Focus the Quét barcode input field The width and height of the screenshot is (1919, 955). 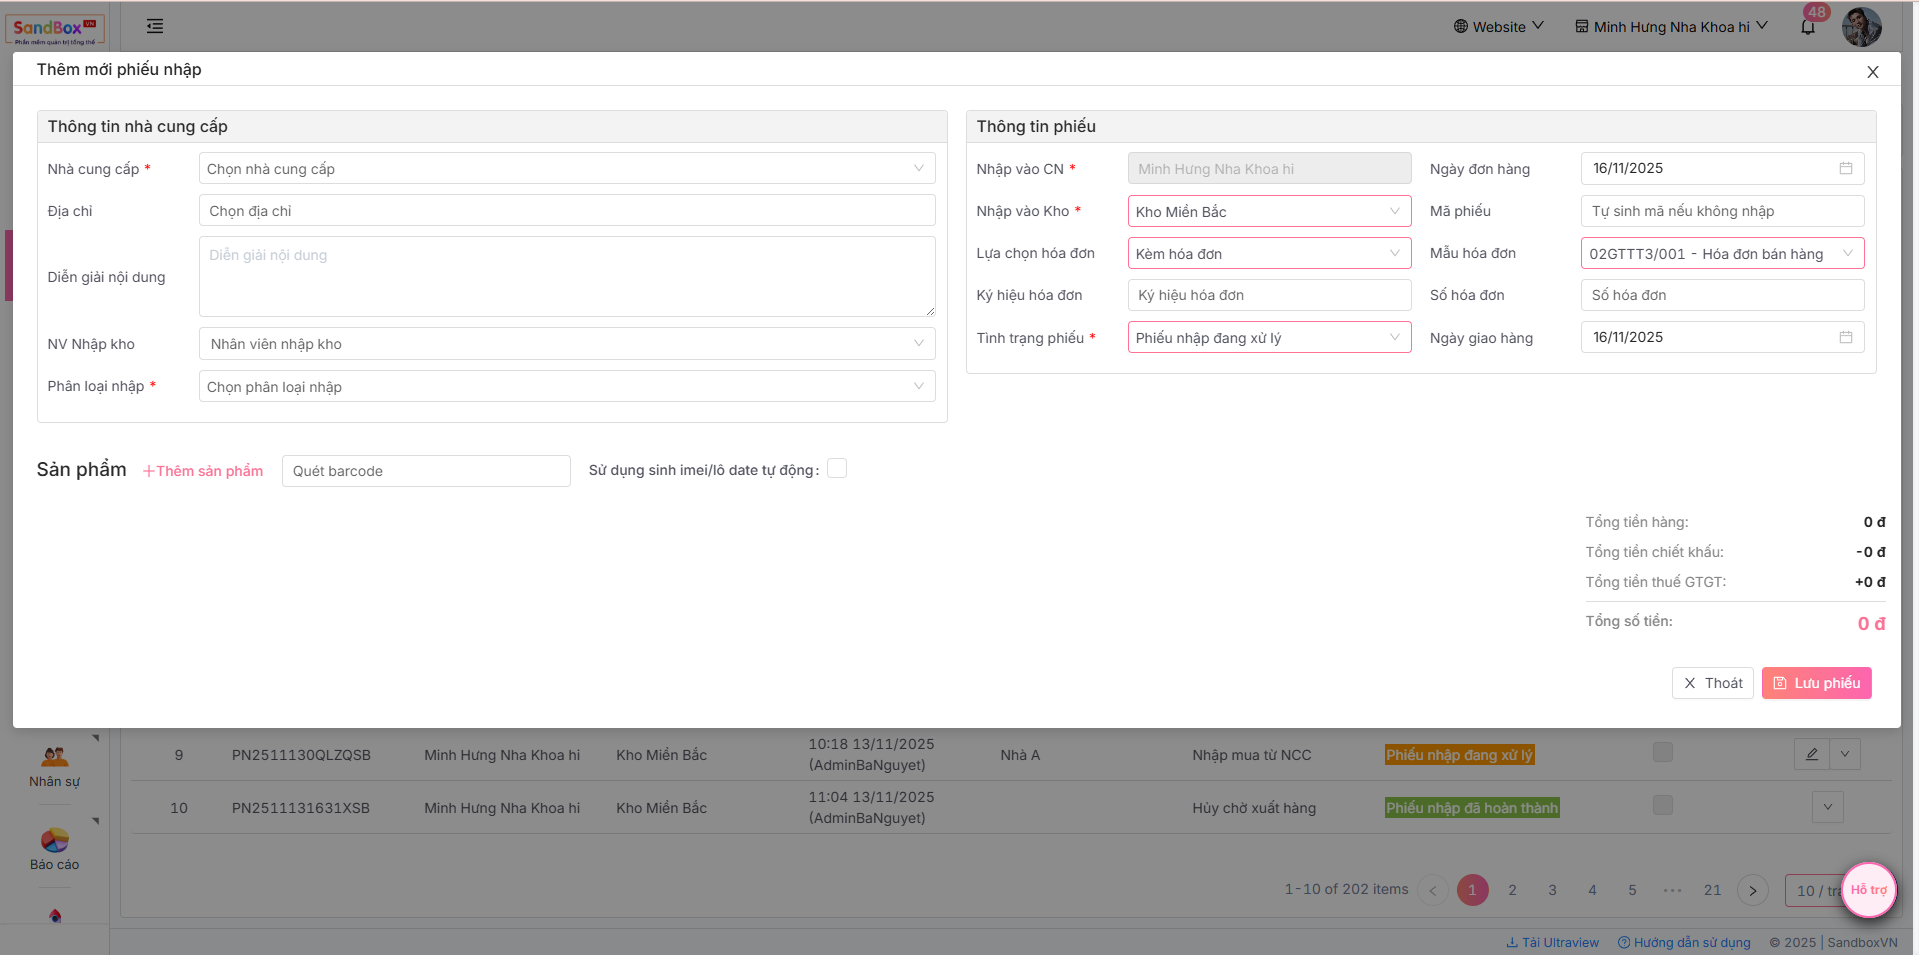tap(426, 471)
